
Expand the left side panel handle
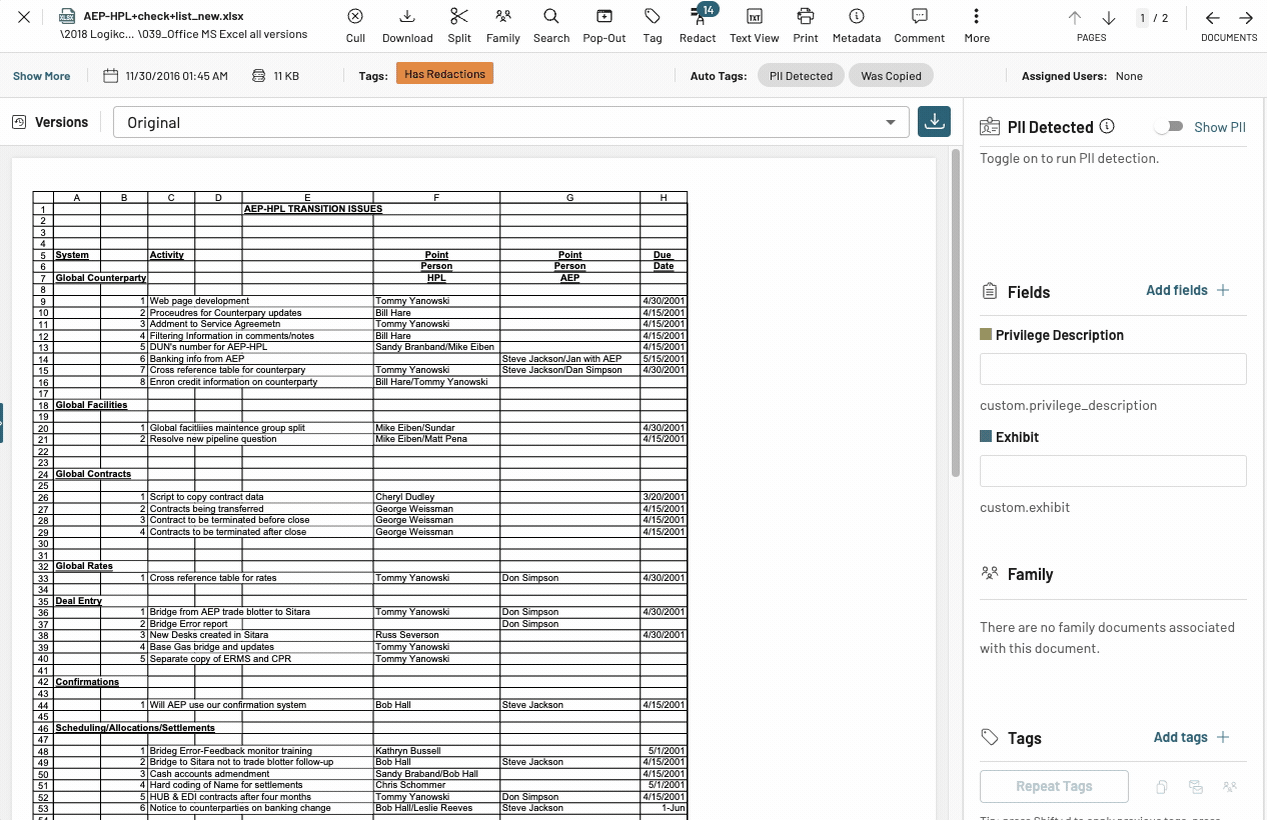click(2, 423)
